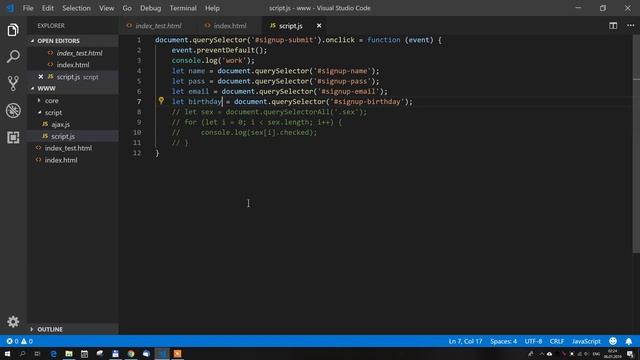Open the Extensions view
The width and height of the screenshot is (640, 360).
13,138
